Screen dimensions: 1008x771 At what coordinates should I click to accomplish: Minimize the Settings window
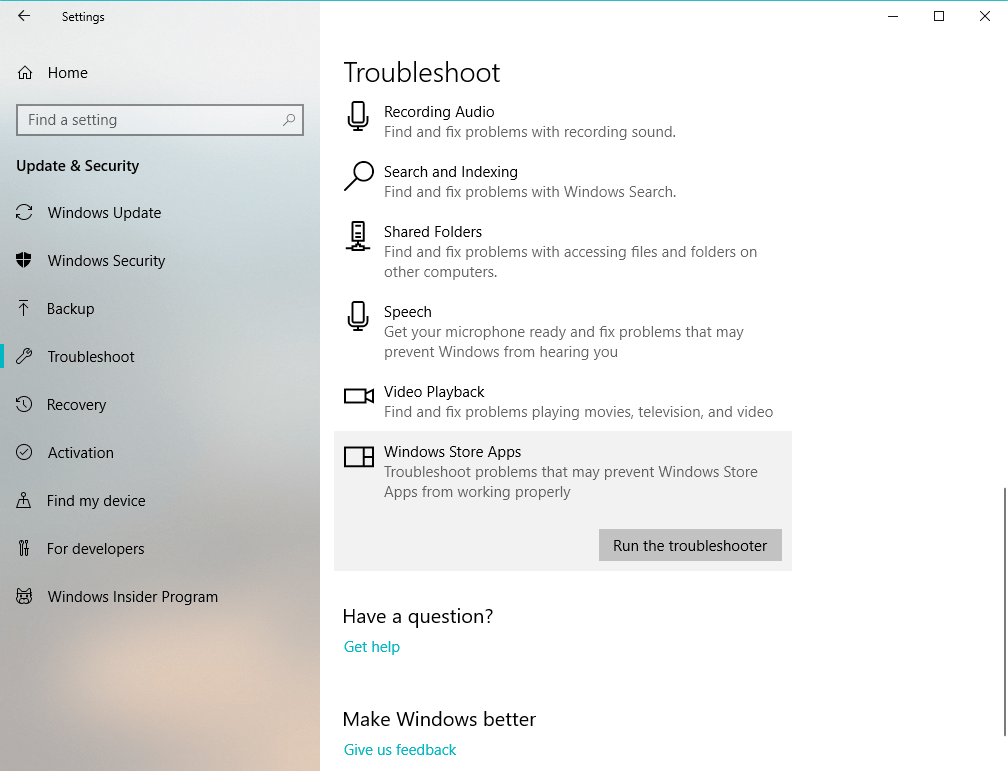click(892, 16)
